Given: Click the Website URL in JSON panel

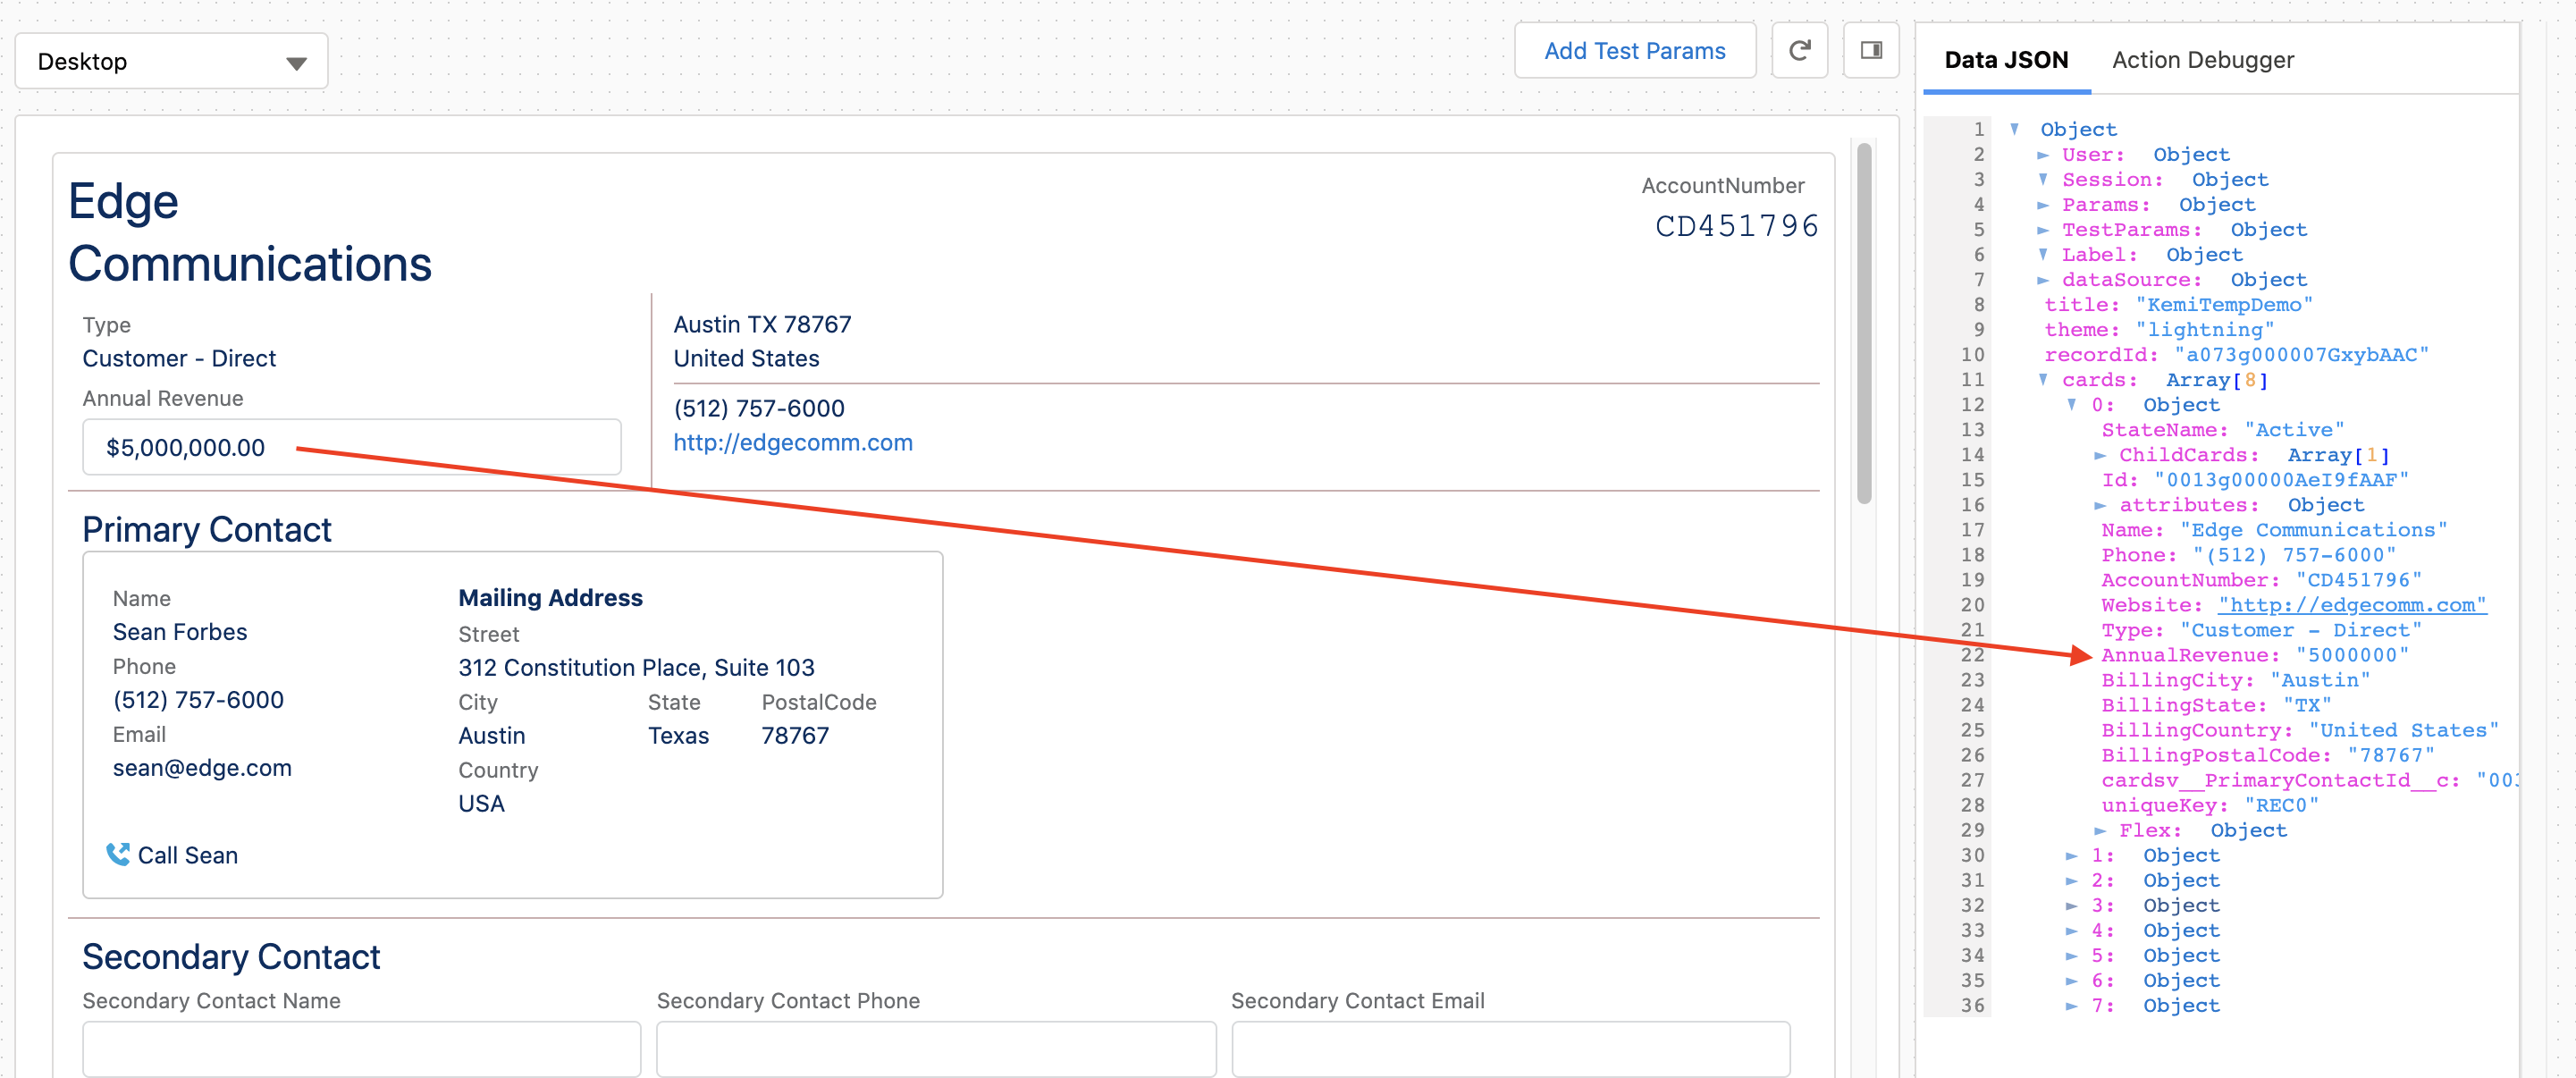Looking at the screenshot, I should pyautogui.click(x=2352, y=605).
